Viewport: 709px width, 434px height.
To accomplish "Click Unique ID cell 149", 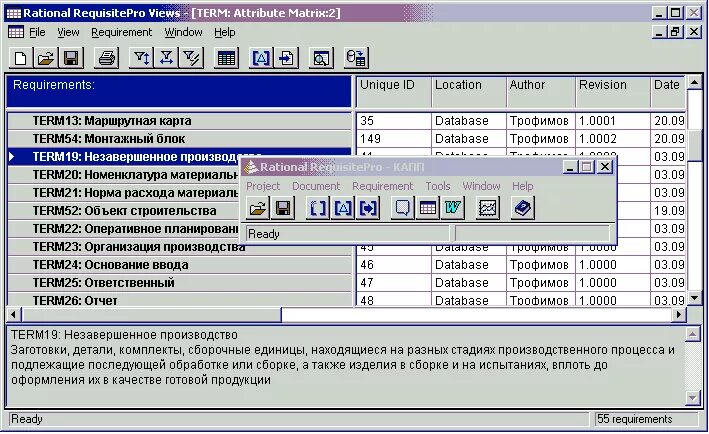I will 393,139.
